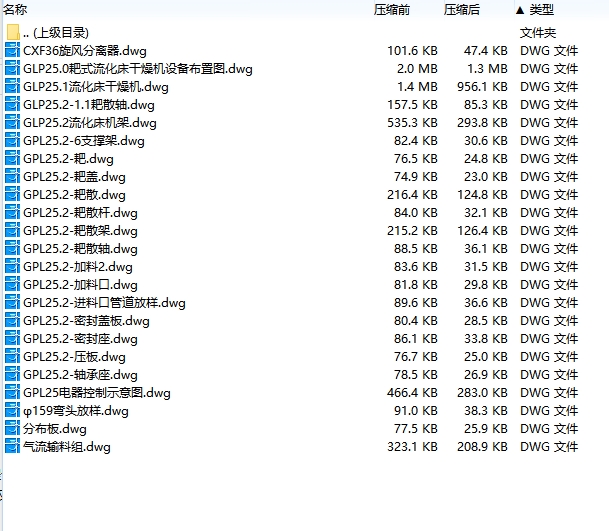Open the parent directory folder icon
Viewport: 609px width, 531px height.
click(13, 32)
